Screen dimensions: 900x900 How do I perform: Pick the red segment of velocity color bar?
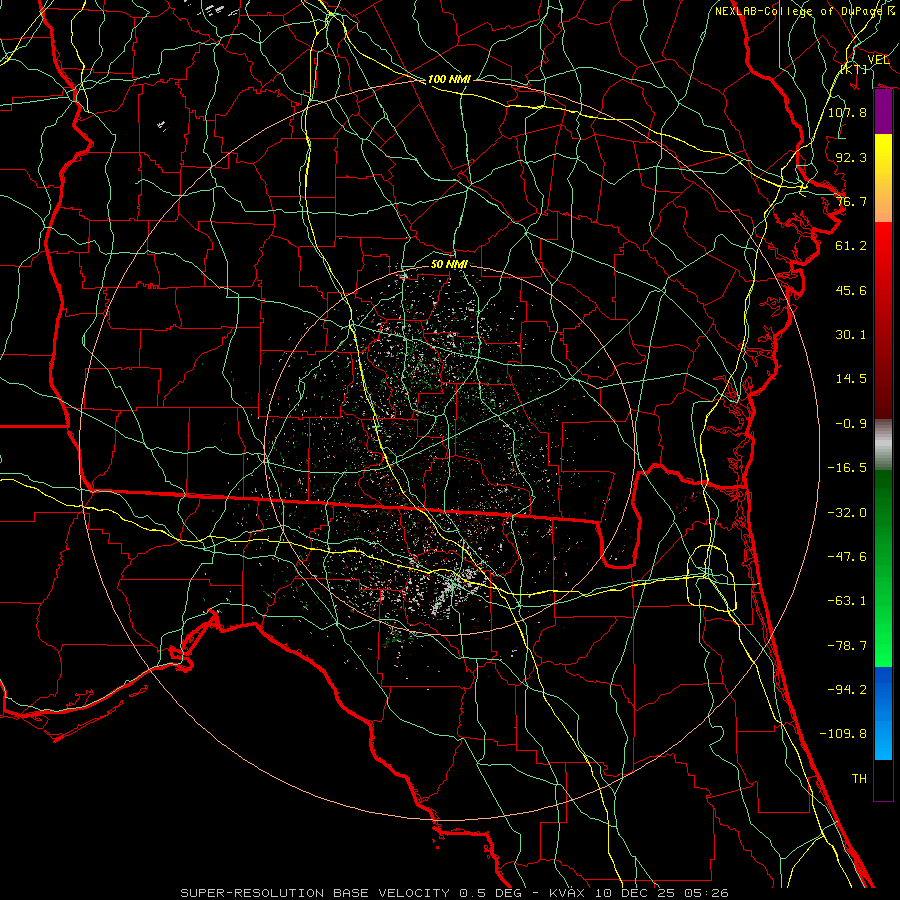[x=883, y=320]
